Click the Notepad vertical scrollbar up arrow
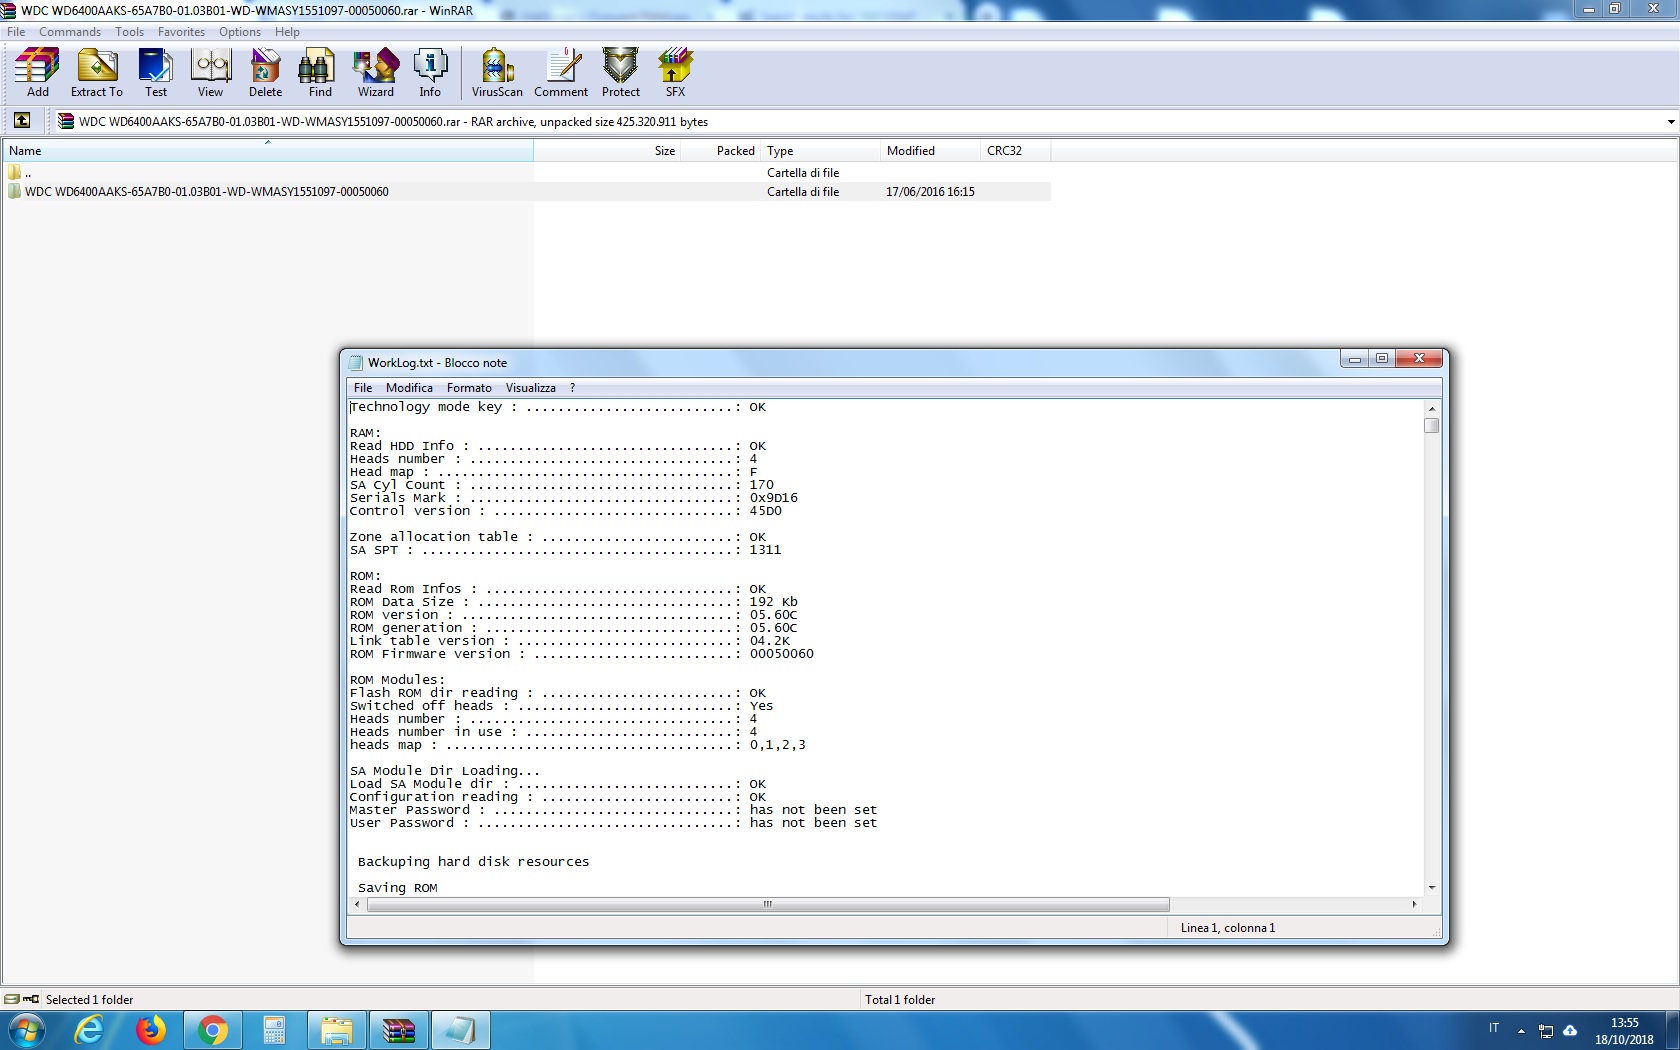The width and height of the screenshot is (1680, 1050). pos(1432,408)
